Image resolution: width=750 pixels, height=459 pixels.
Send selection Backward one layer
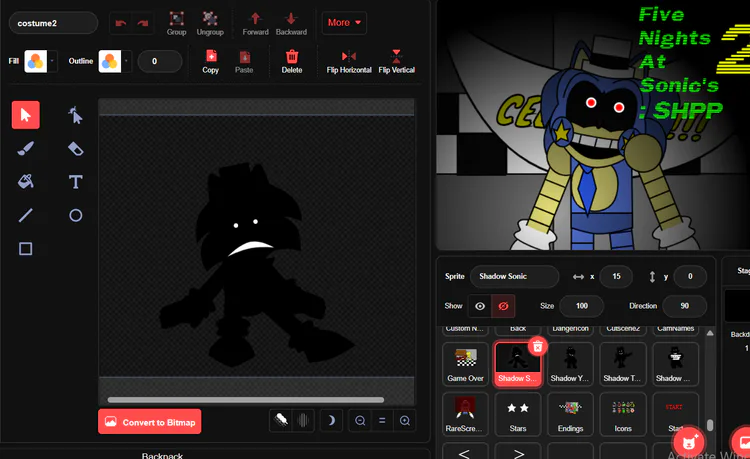click(x=291, y=23)
